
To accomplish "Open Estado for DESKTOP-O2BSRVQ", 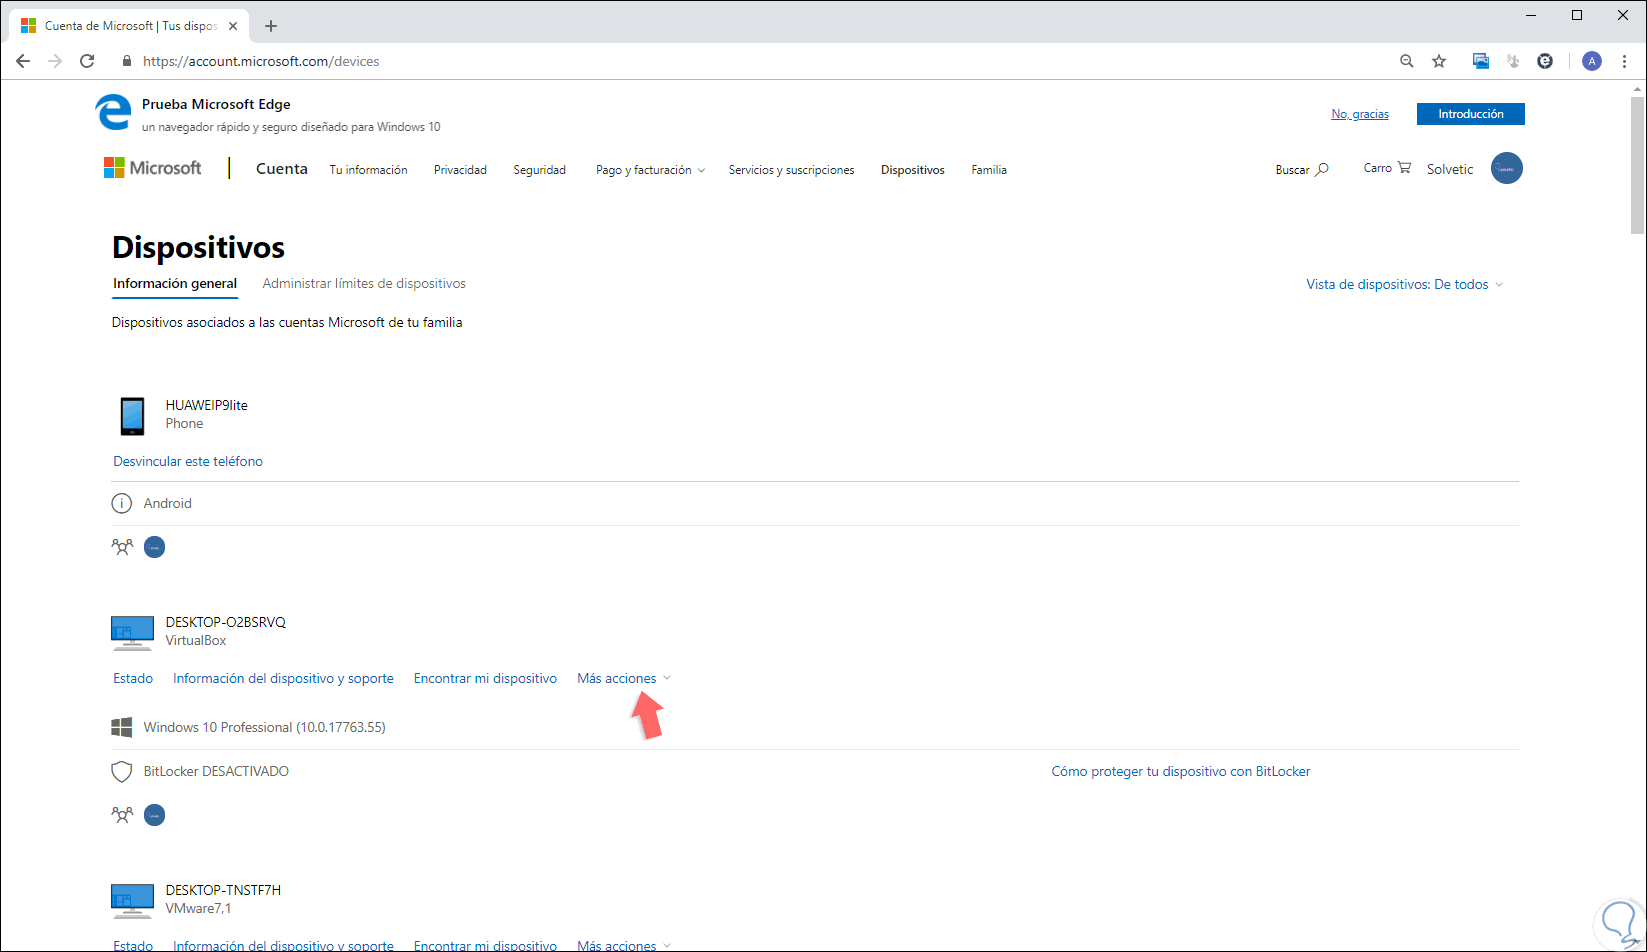I will pos(133,678).
